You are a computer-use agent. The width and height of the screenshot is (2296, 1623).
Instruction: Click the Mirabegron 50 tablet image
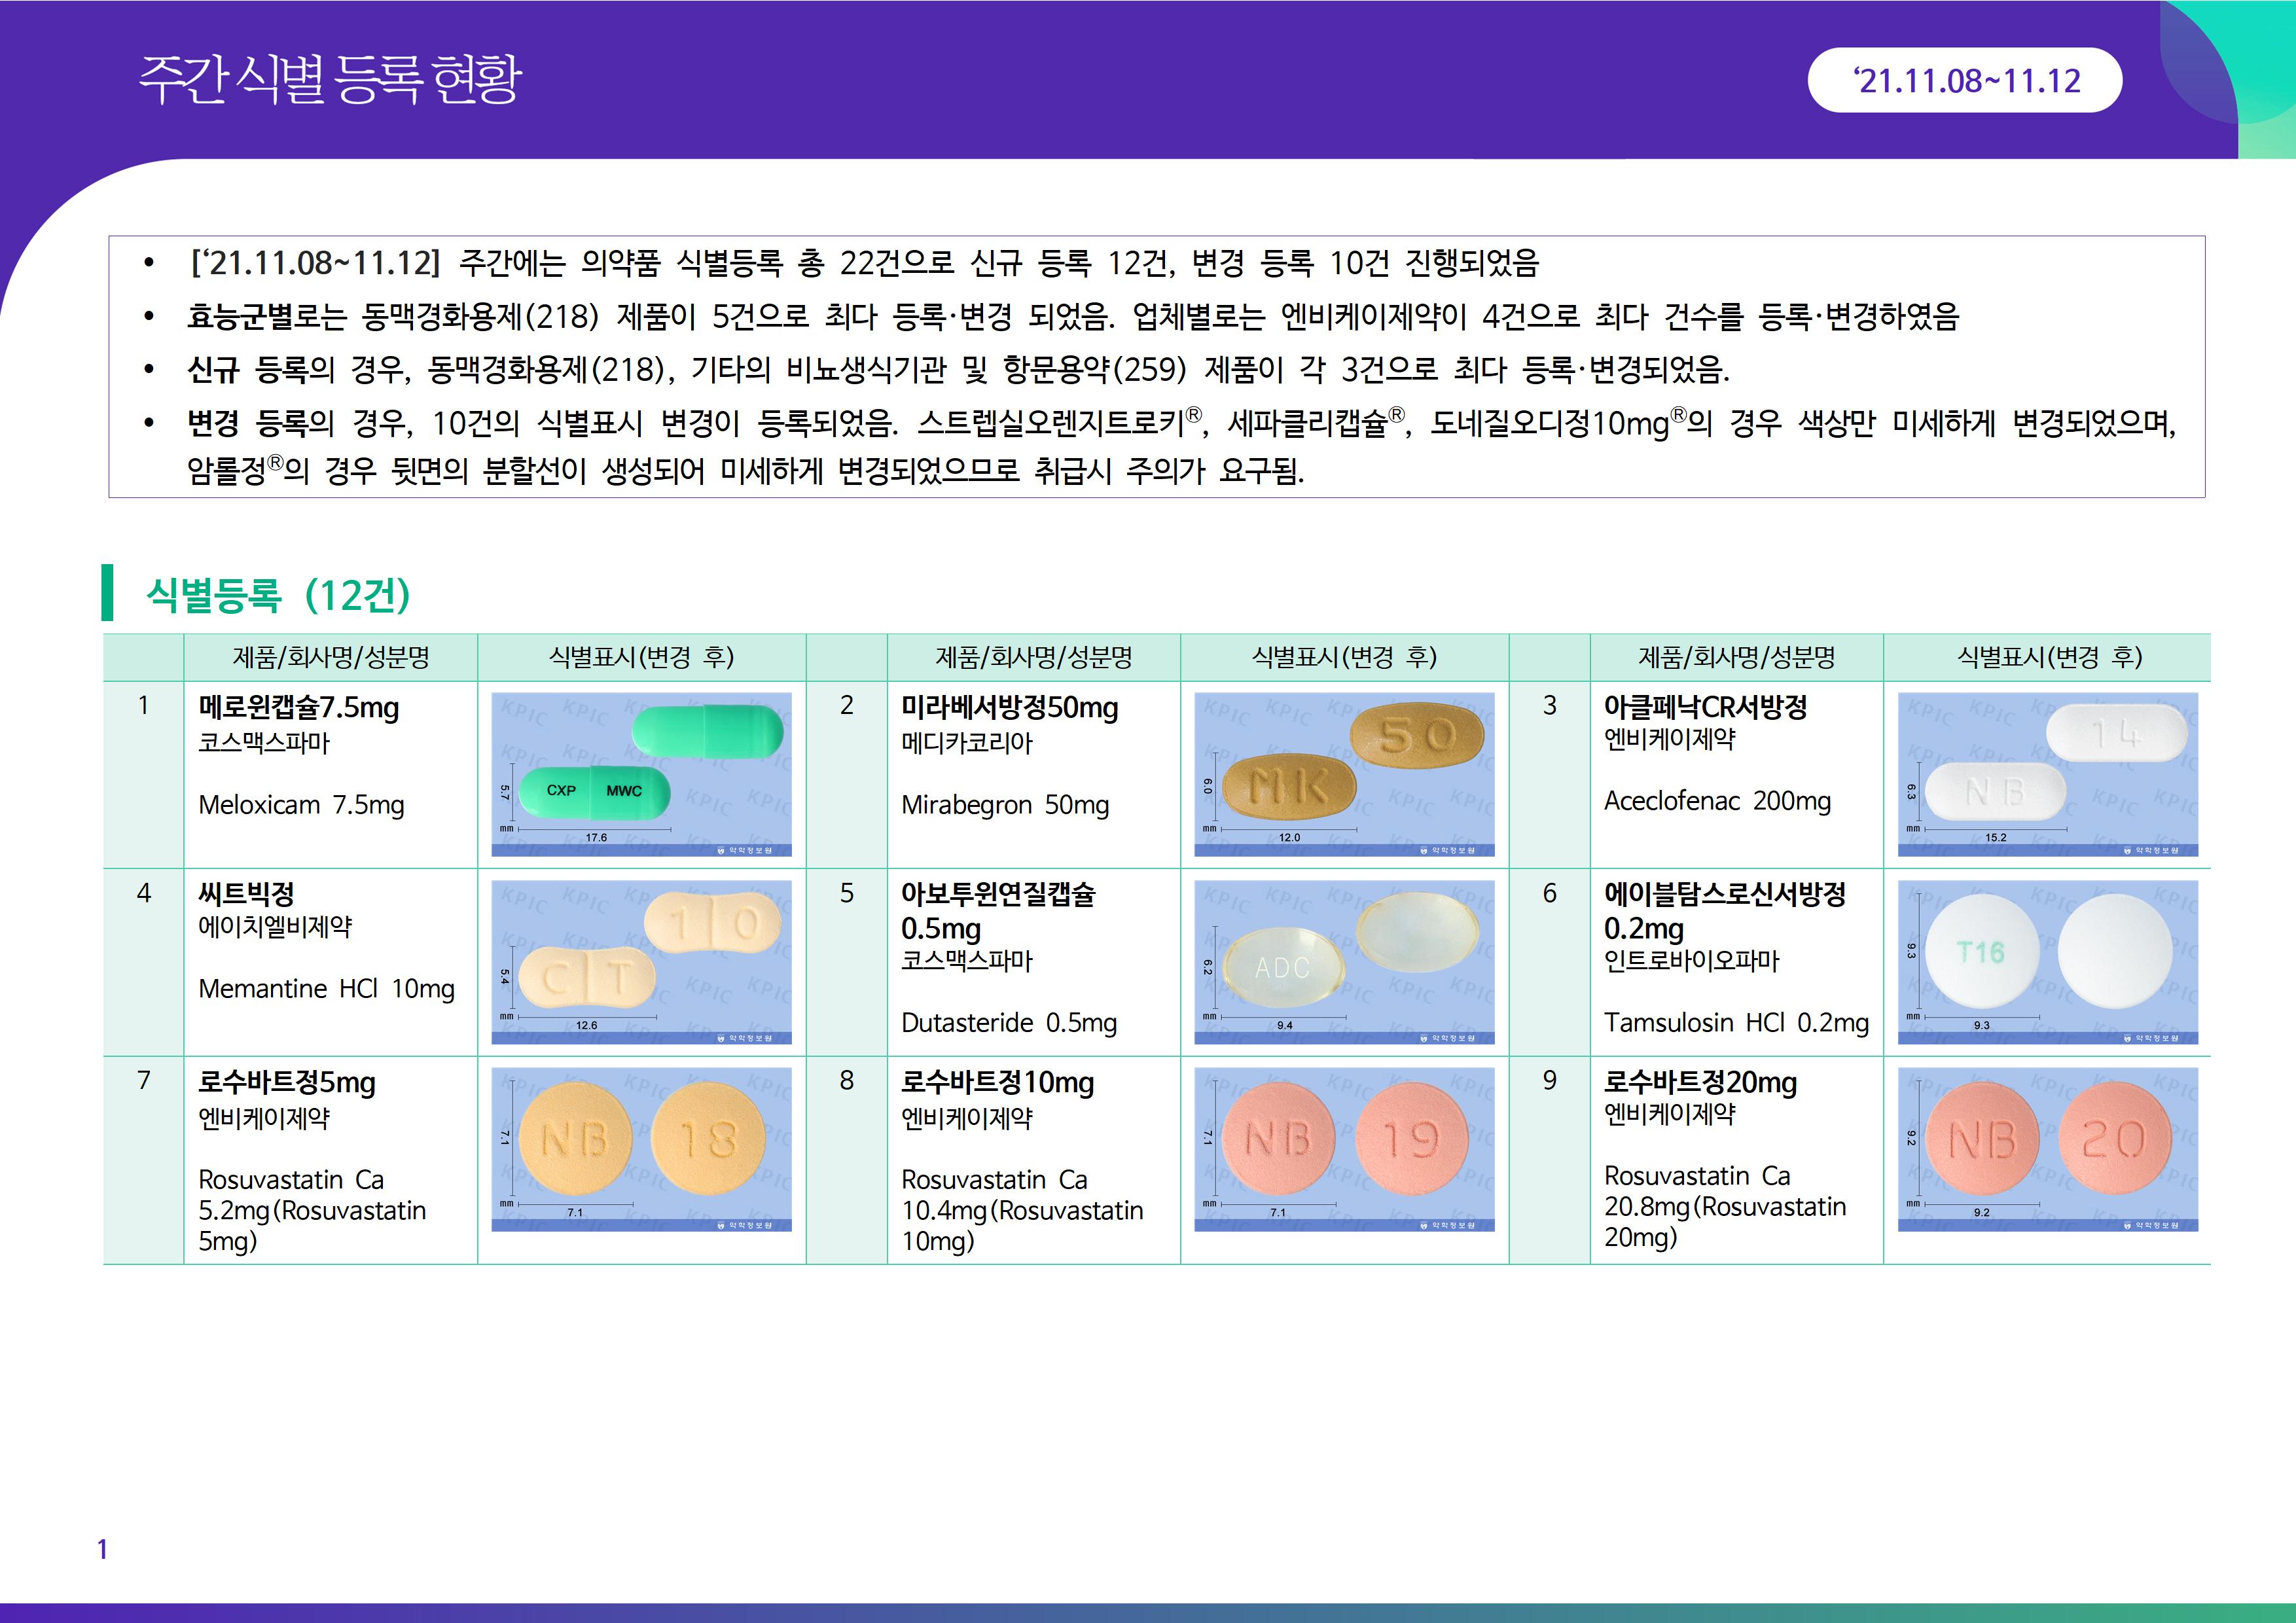[x=1344, y=774]
